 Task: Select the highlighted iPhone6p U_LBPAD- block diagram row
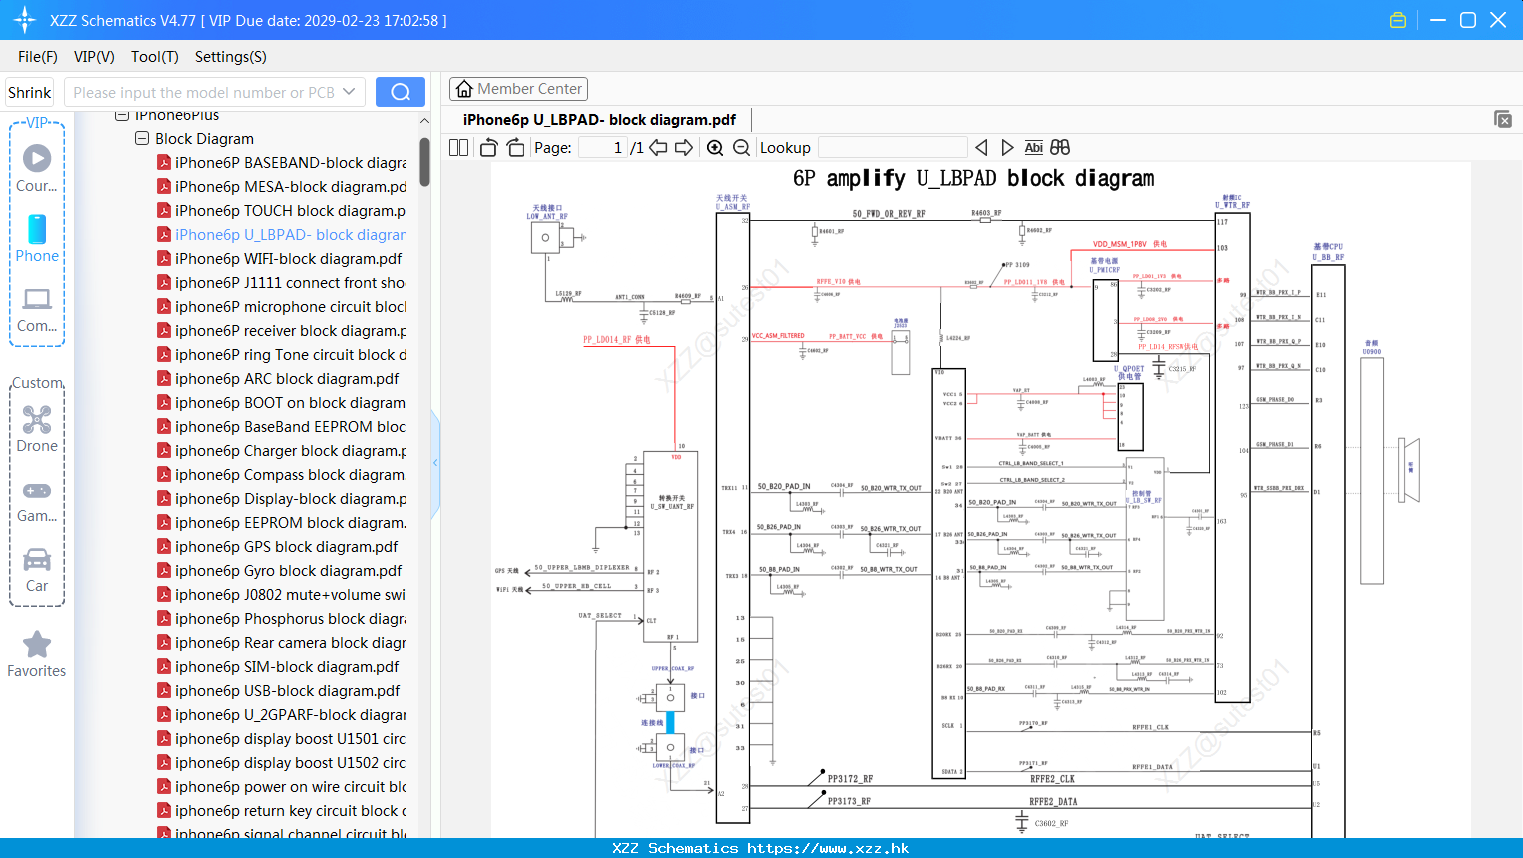281,235
